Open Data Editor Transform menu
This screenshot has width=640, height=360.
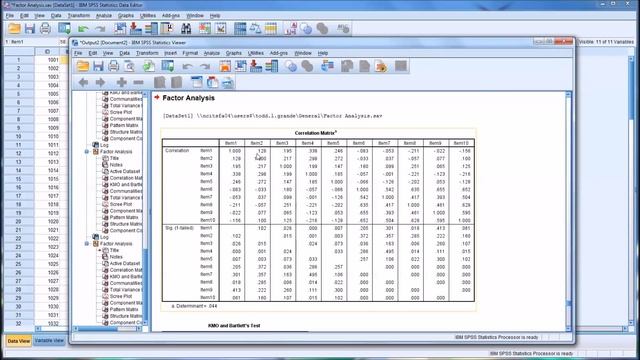78,16
